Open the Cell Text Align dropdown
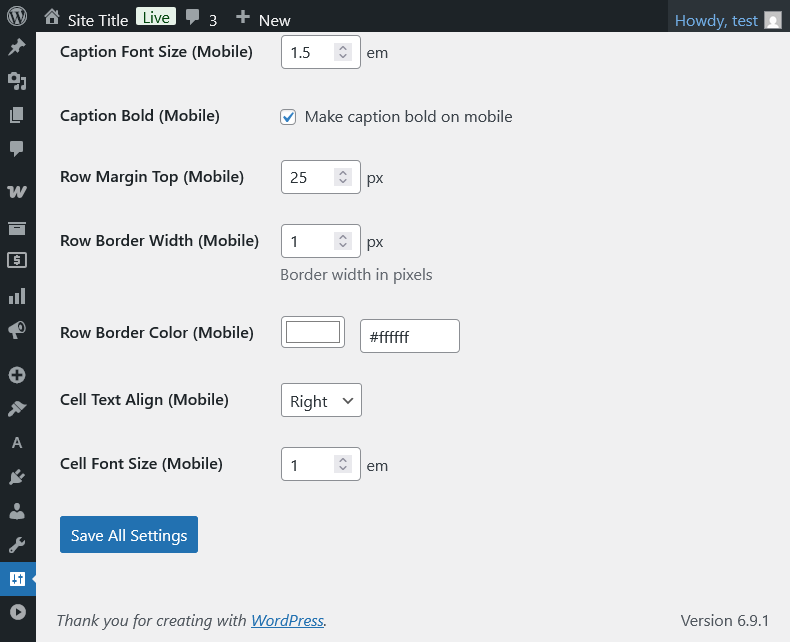Viewport: 790px width, 642px height. point(321,401)
